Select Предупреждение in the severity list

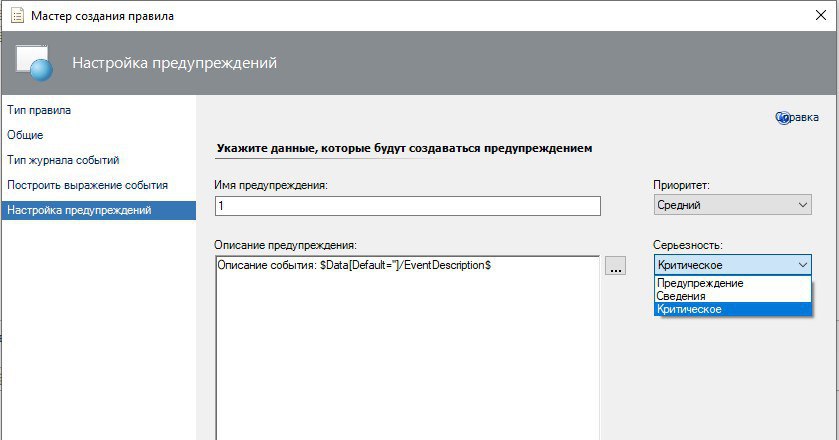733,283
